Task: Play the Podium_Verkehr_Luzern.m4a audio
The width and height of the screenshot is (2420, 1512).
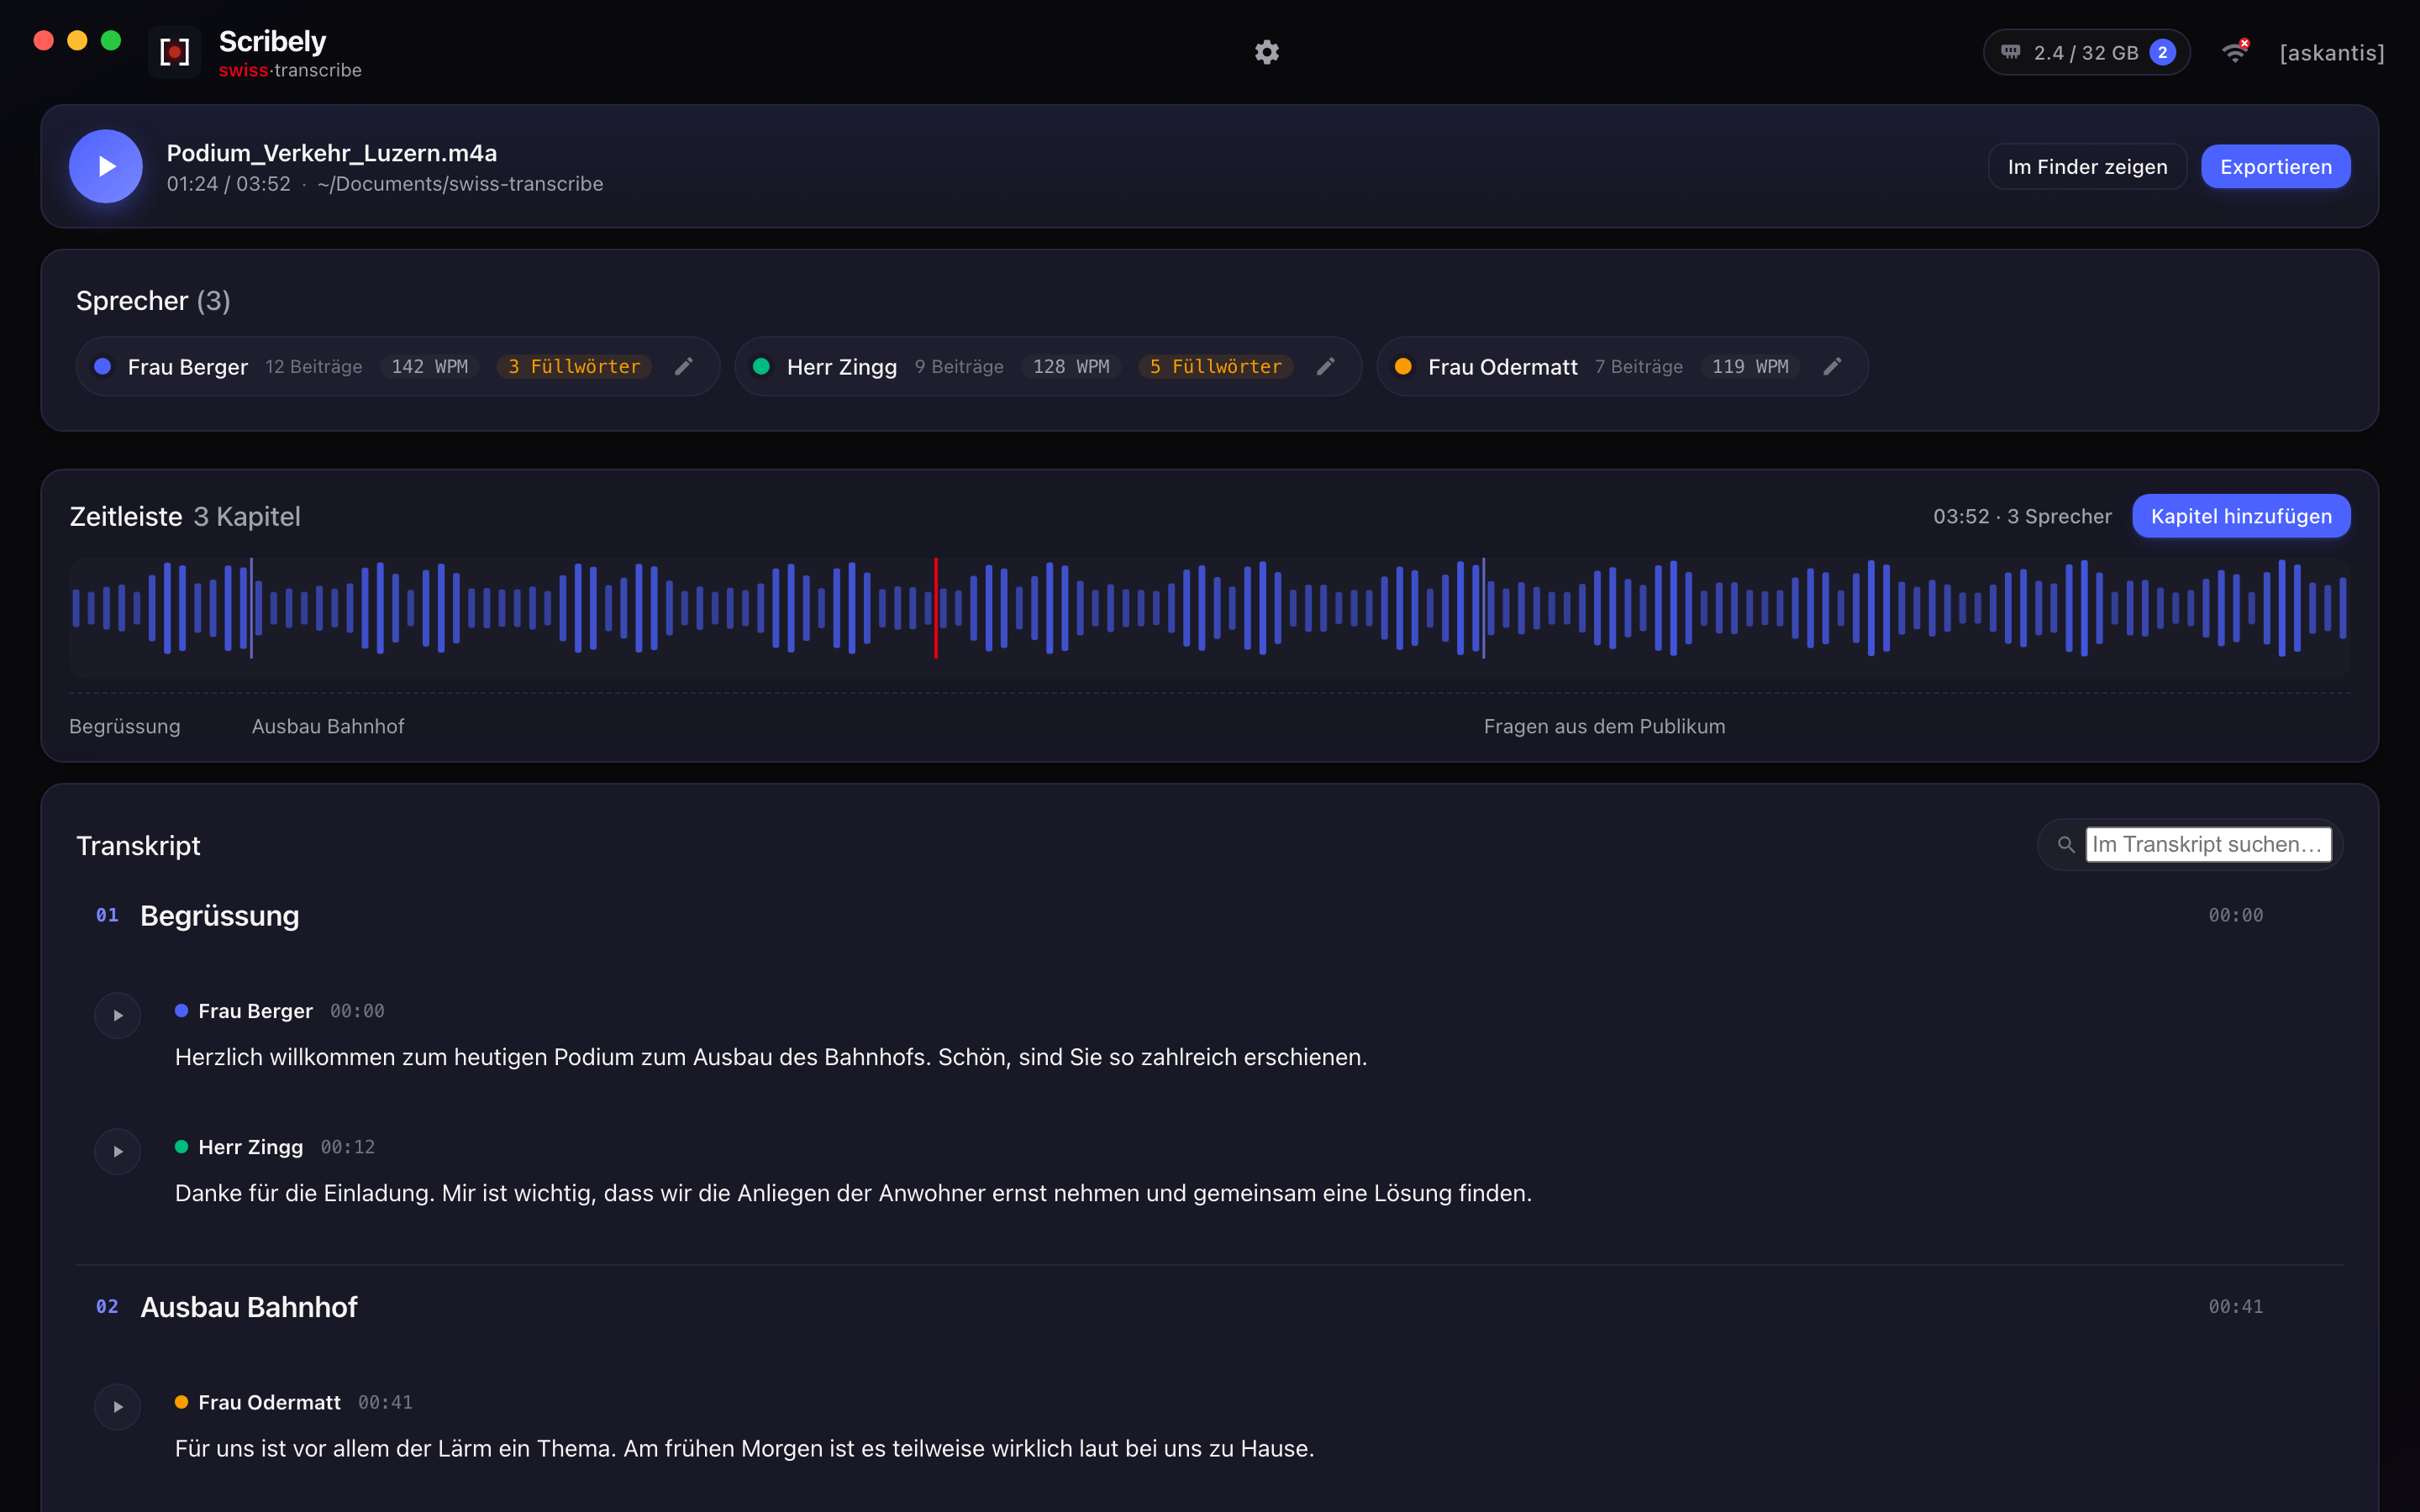Action: [106, 166]
